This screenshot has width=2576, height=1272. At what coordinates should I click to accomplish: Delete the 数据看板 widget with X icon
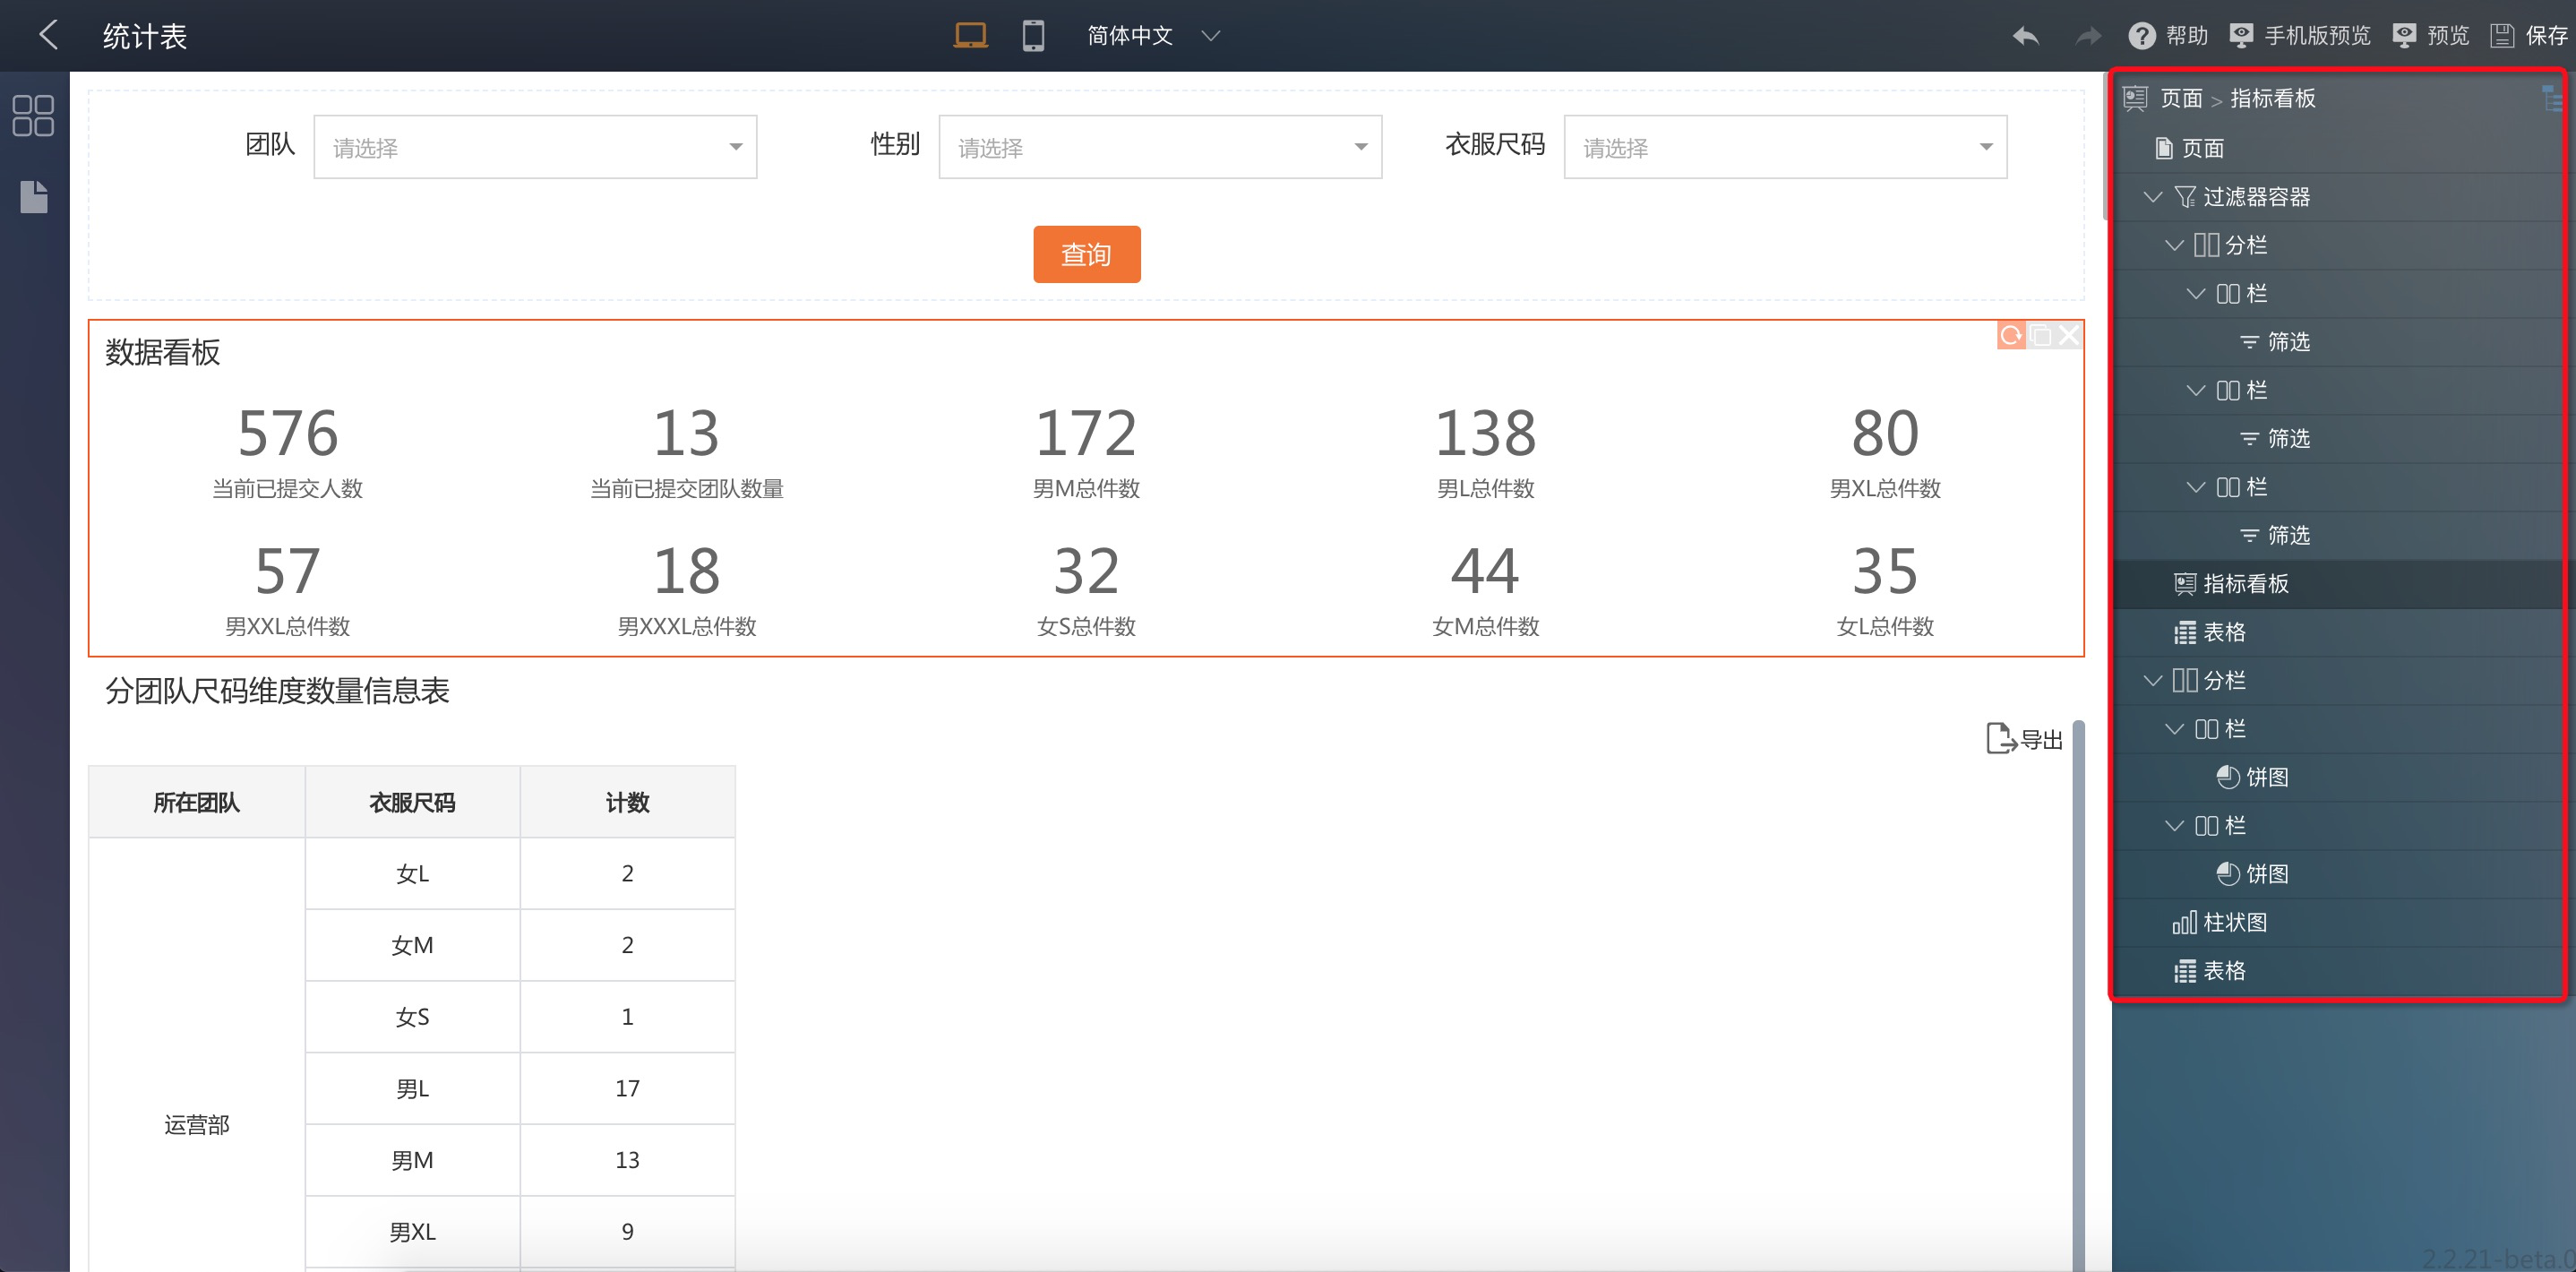coord(2069,335)
